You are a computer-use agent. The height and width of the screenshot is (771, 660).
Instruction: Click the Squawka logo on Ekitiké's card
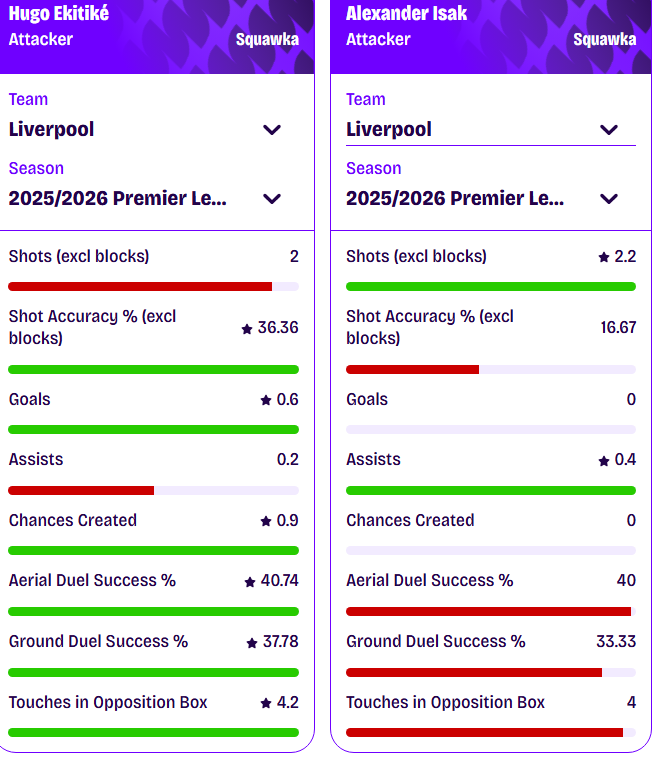(x=267, y=40)
